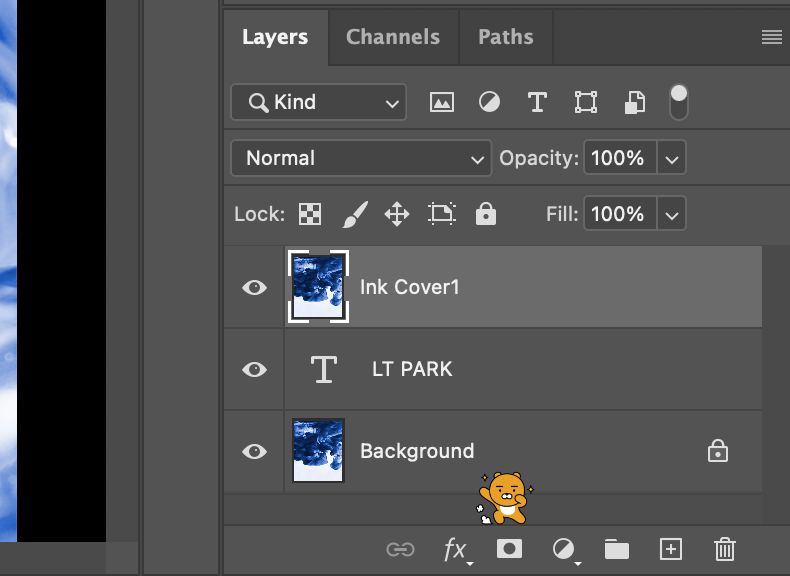
Task: Lock all padlock icon
Action: [x=486, y=214]
